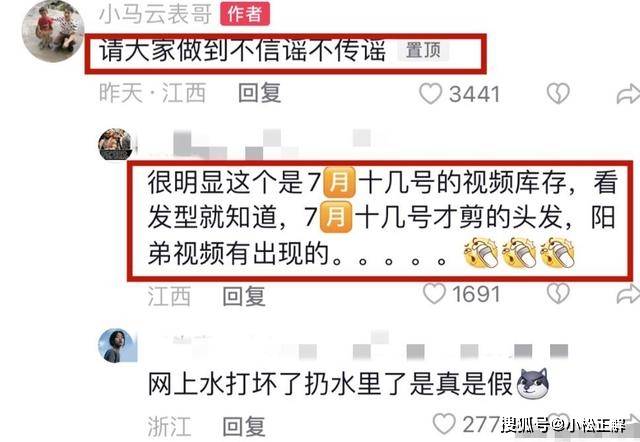Open avatar of Zhejiang commenter
Viewport: 640px width, 442px height.
click(x=116, y=345)
